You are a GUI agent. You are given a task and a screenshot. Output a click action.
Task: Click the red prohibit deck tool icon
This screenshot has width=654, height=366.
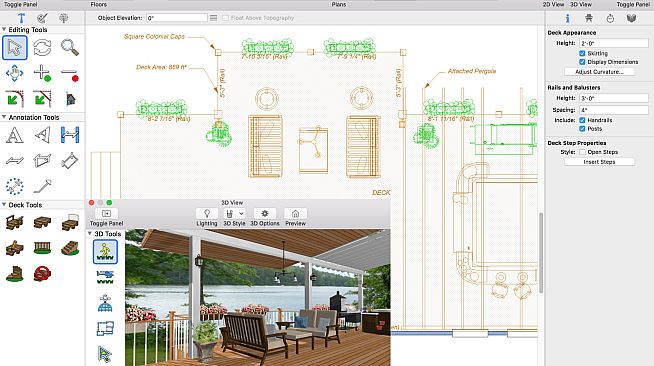[x=42, y=274]
